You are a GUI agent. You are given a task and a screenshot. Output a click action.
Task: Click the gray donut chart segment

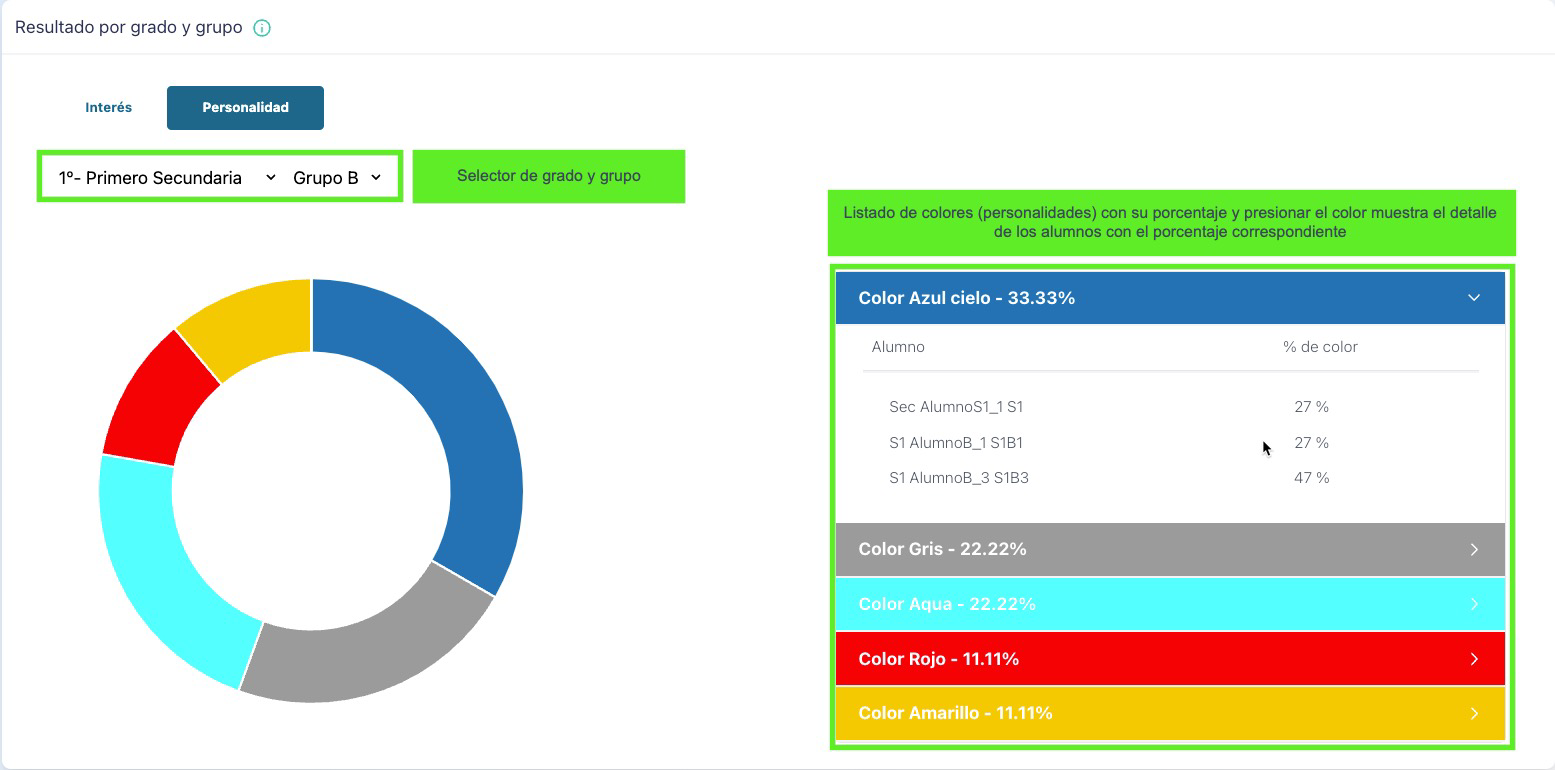[x=370, y=650]
